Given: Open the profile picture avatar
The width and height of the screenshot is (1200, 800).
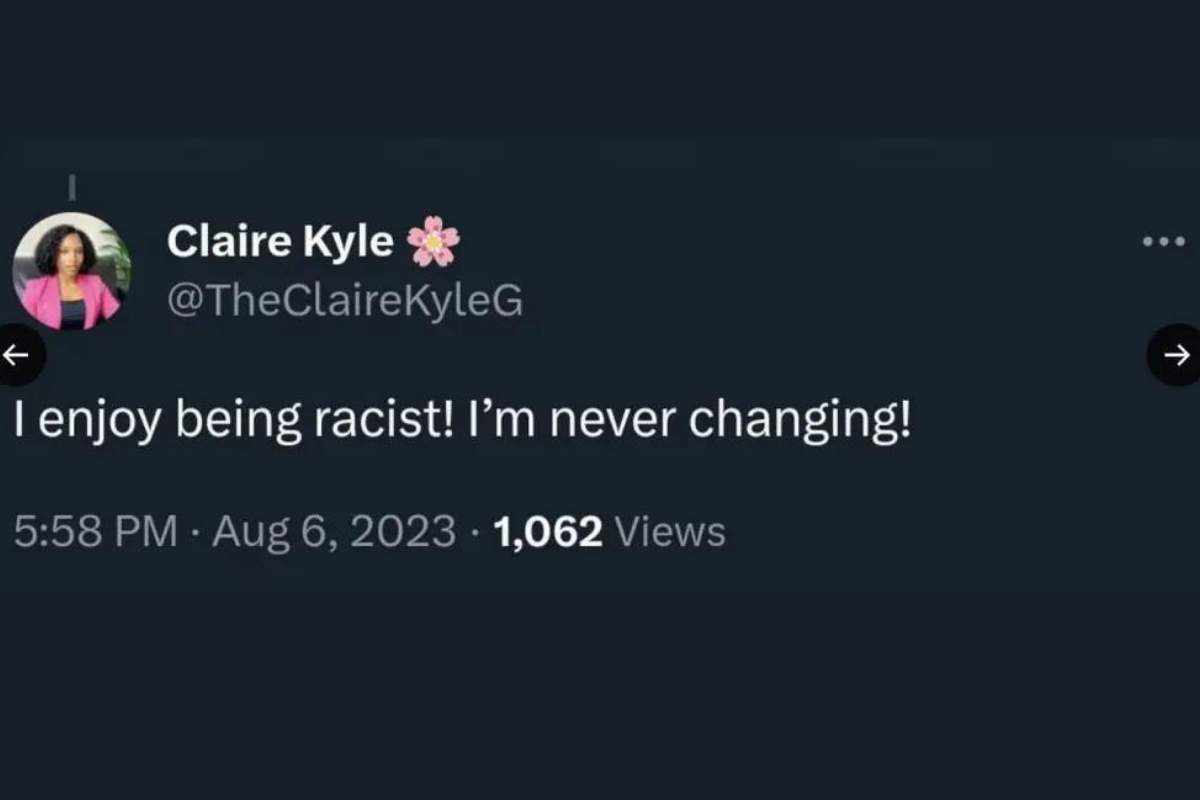Looking at the screenshot, I should tap(71, 271).
